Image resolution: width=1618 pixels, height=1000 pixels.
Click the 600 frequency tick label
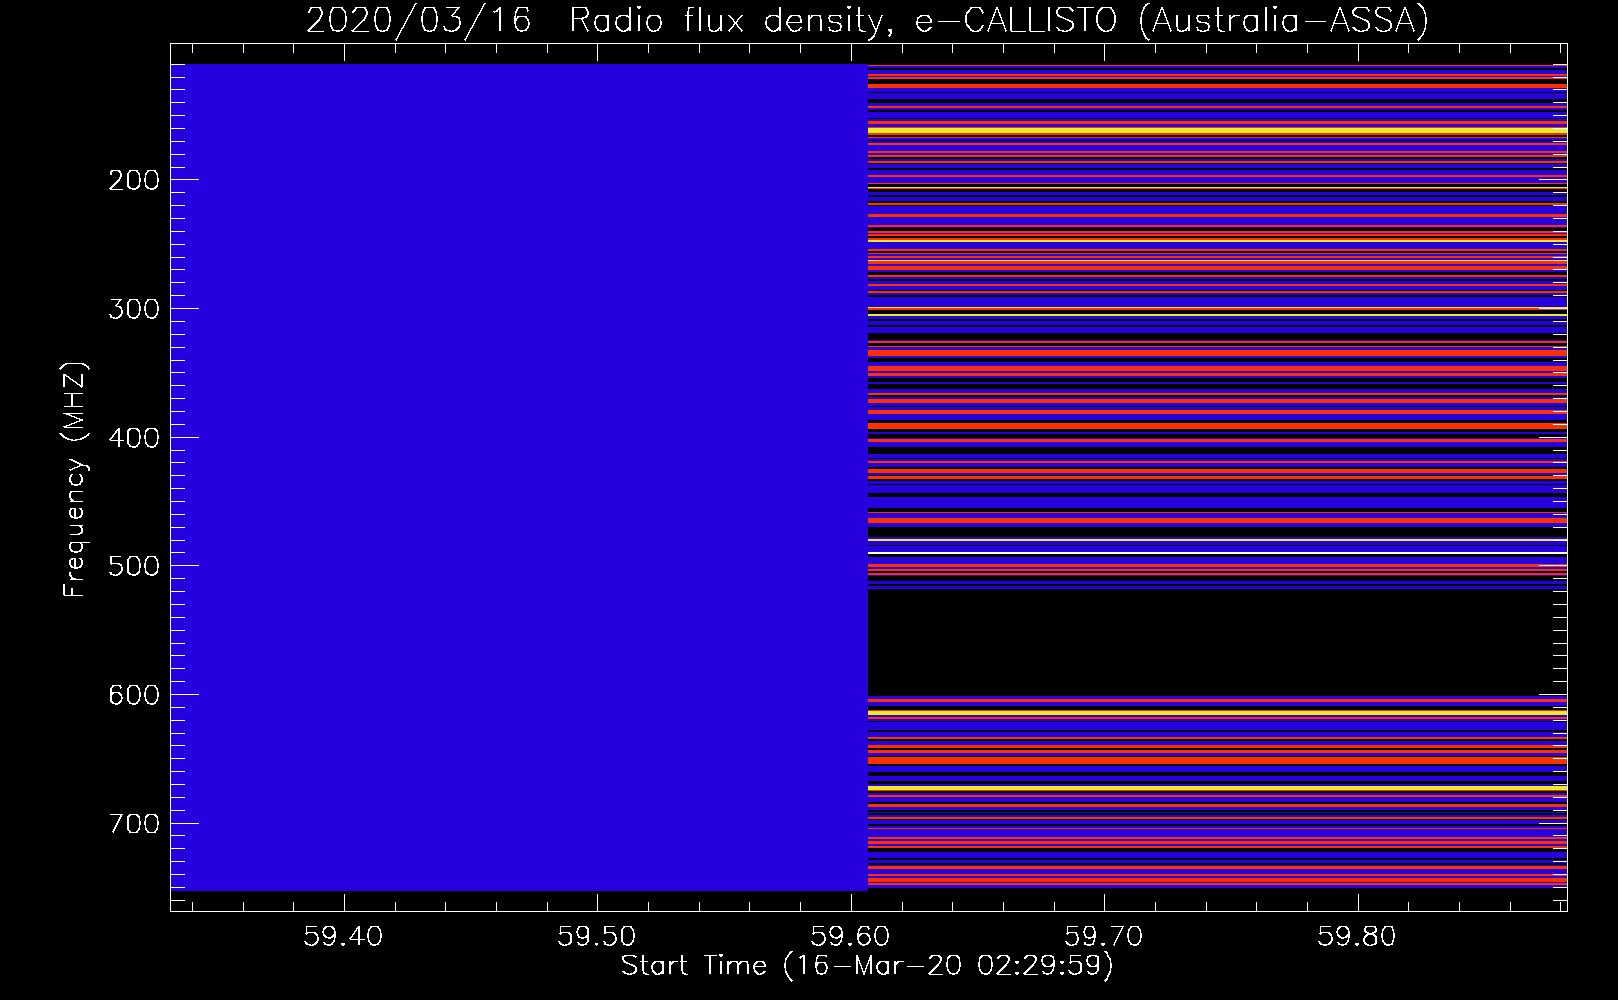pos(134,695)
